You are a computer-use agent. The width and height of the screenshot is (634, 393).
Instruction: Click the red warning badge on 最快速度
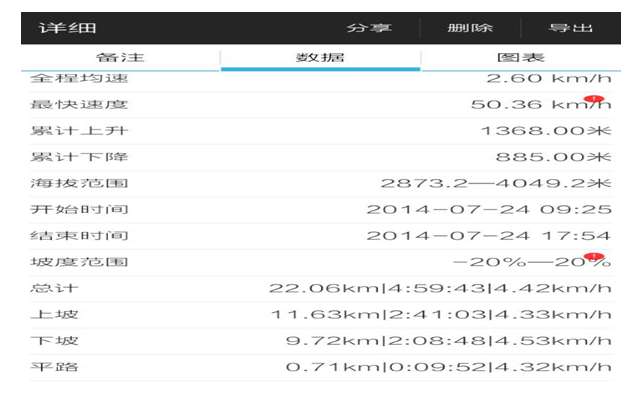coord(594,99)
